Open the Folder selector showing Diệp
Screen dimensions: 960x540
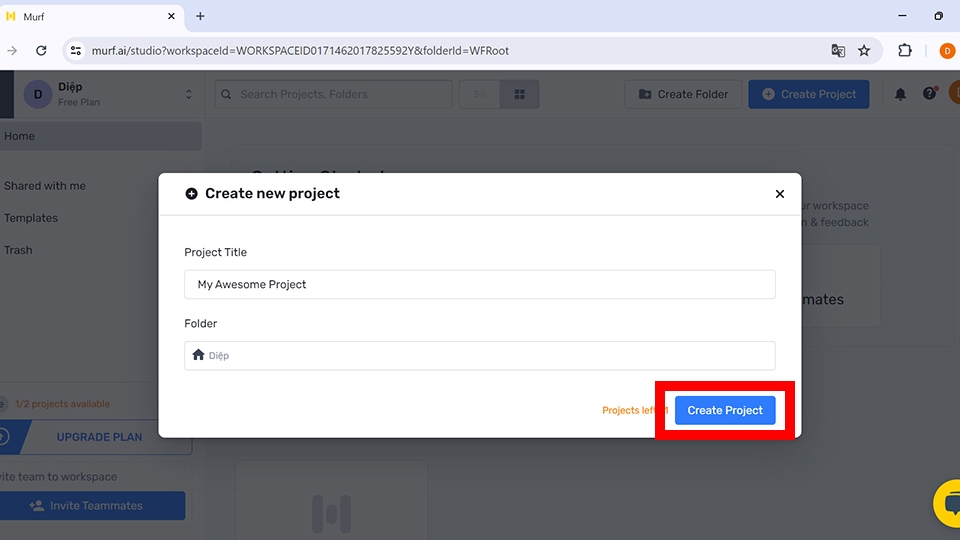pyautogui.click(x=479, y=356)
